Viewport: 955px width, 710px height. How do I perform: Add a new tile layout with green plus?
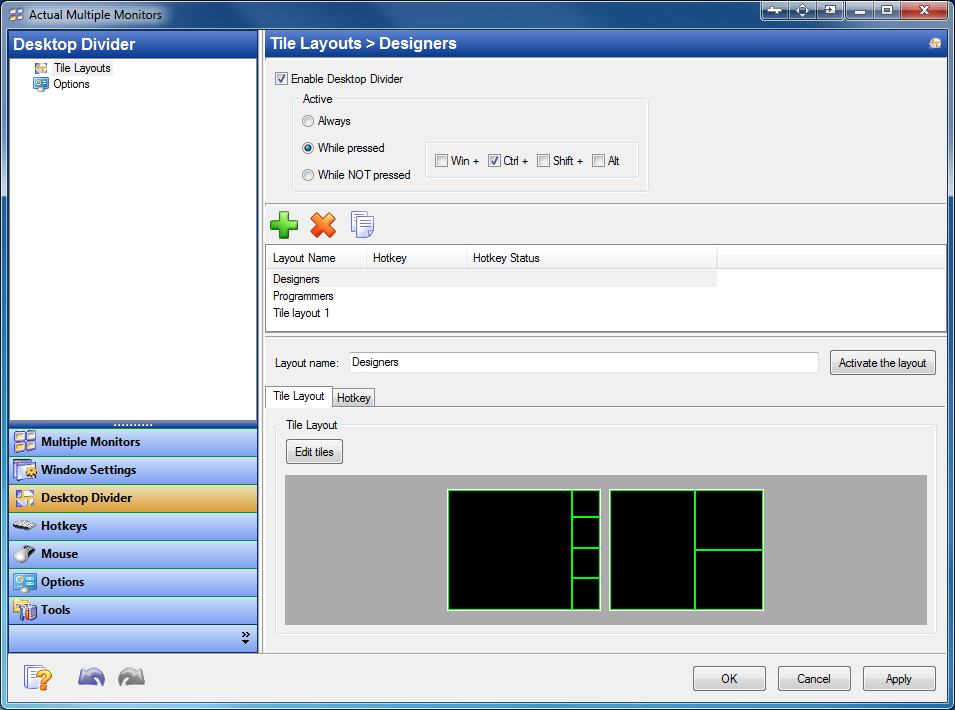point(284,225)
